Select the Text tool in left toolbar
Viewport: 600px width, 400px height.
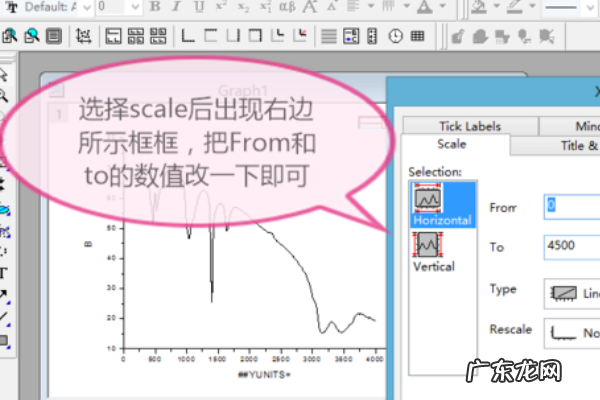[x=5, y=272]
